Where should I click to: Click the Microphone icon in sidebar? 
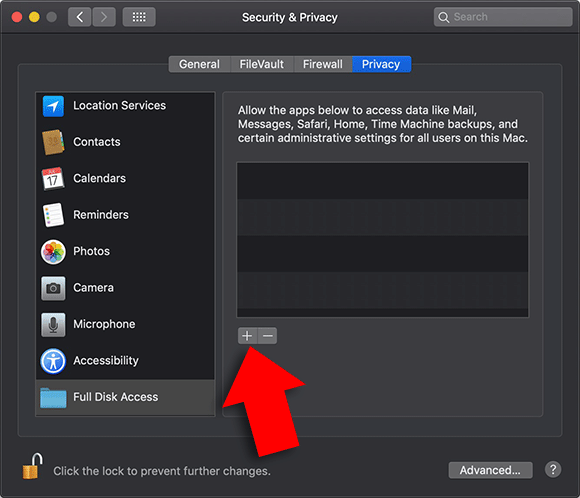pos(53,324)
